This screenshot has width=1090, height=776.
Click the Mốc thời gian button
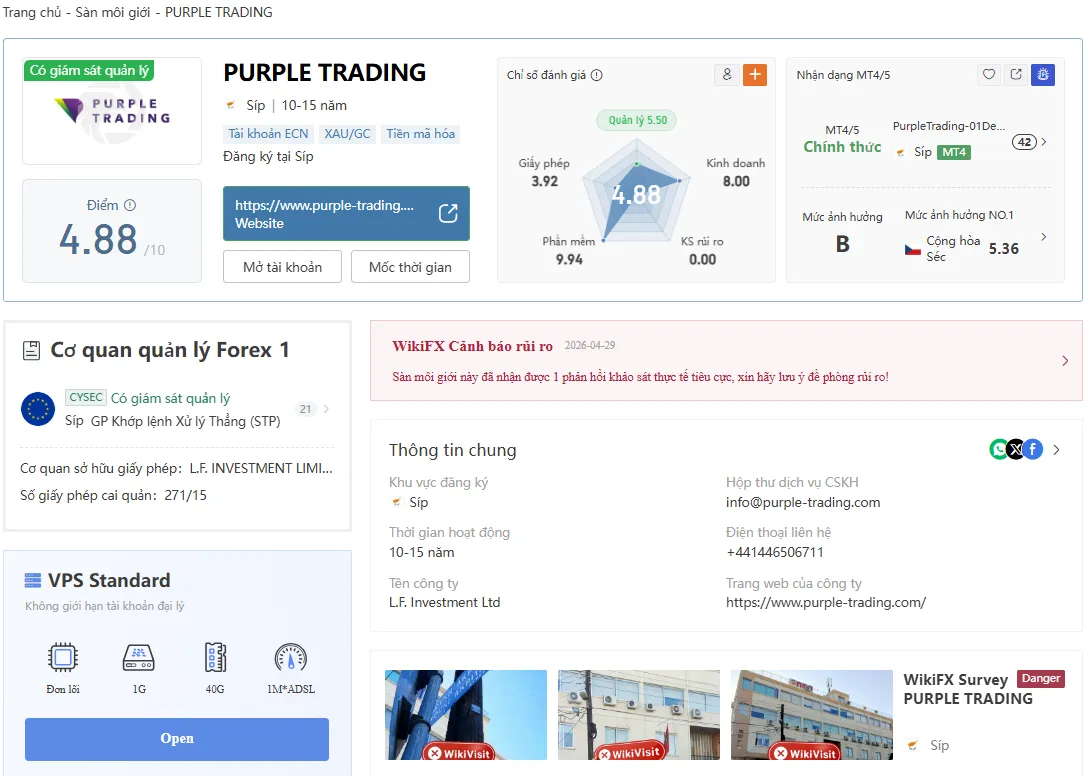[410, 267]
